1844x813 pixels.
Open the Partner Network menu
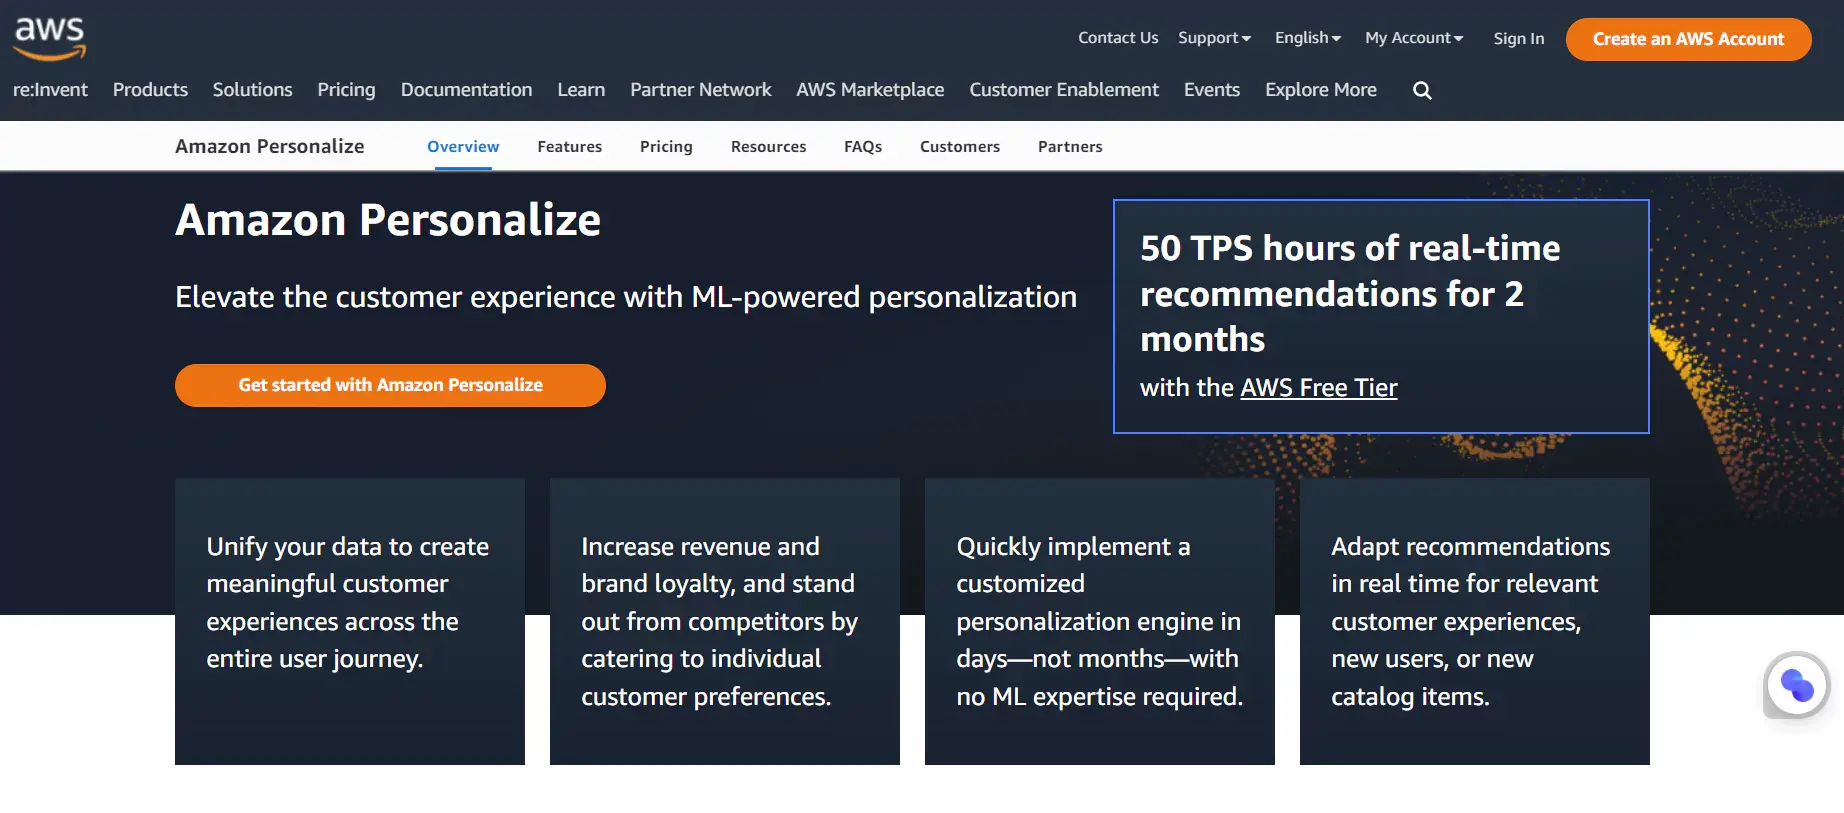pyautogui.click(x=700, y=90)
